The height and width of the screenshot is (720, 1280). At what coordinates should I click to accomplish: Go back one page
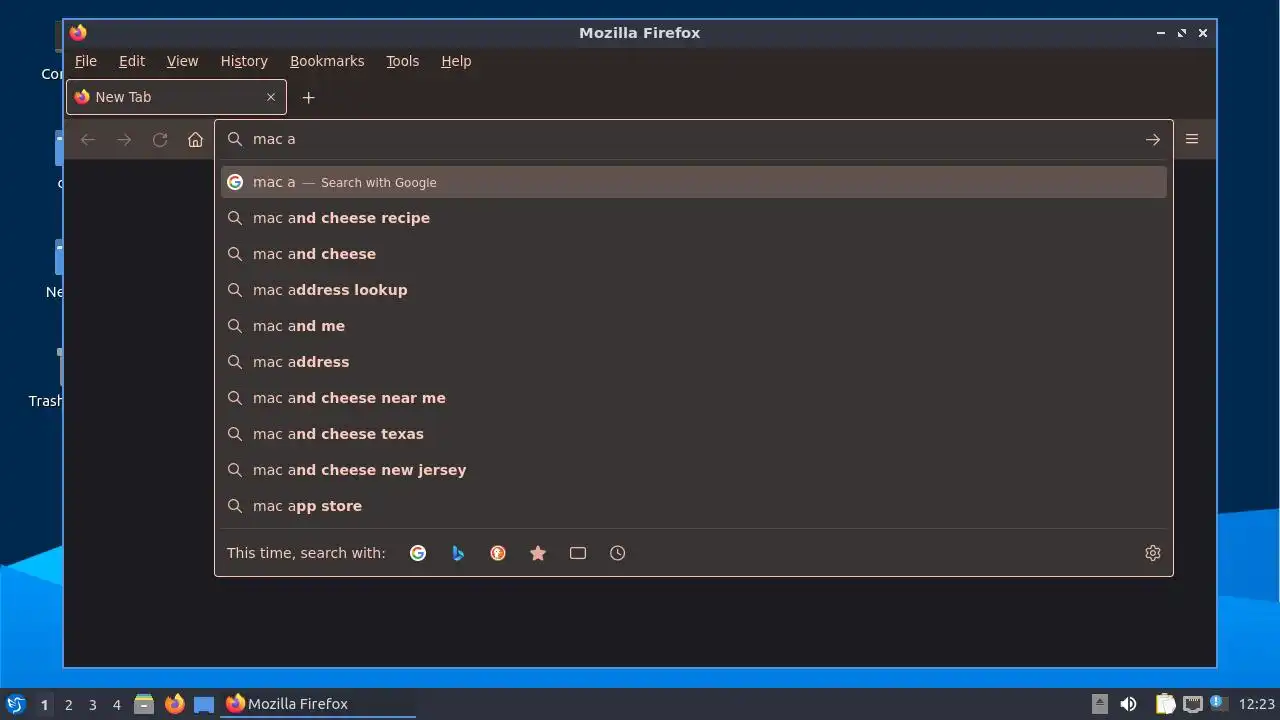88,140
